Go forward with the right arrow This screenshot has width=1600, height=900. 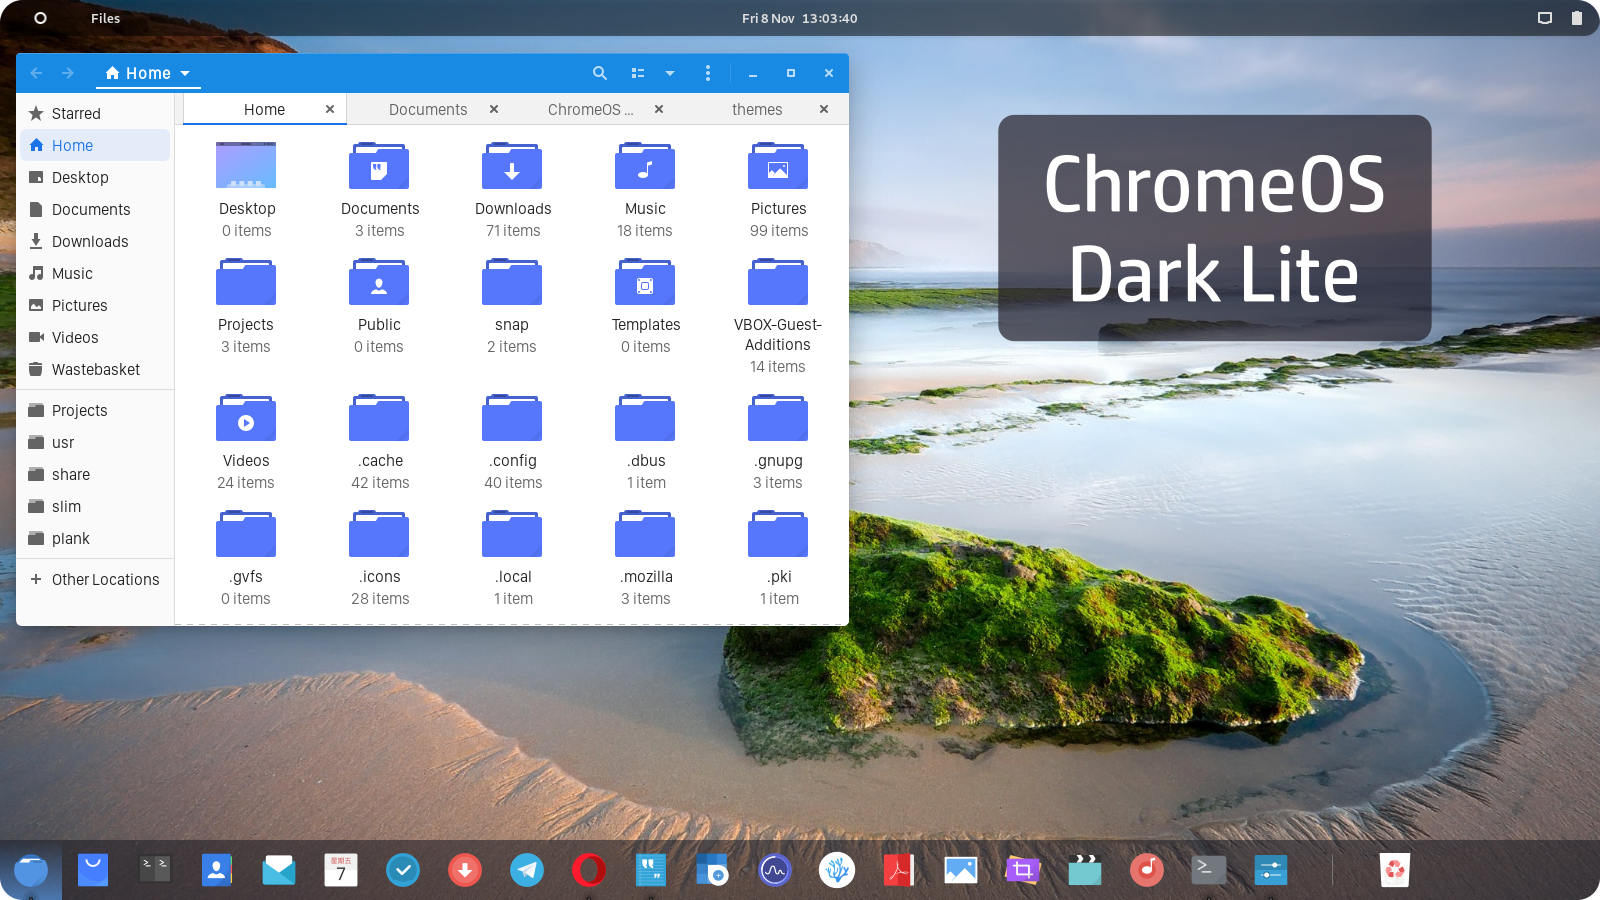click(x=68, y=73)
